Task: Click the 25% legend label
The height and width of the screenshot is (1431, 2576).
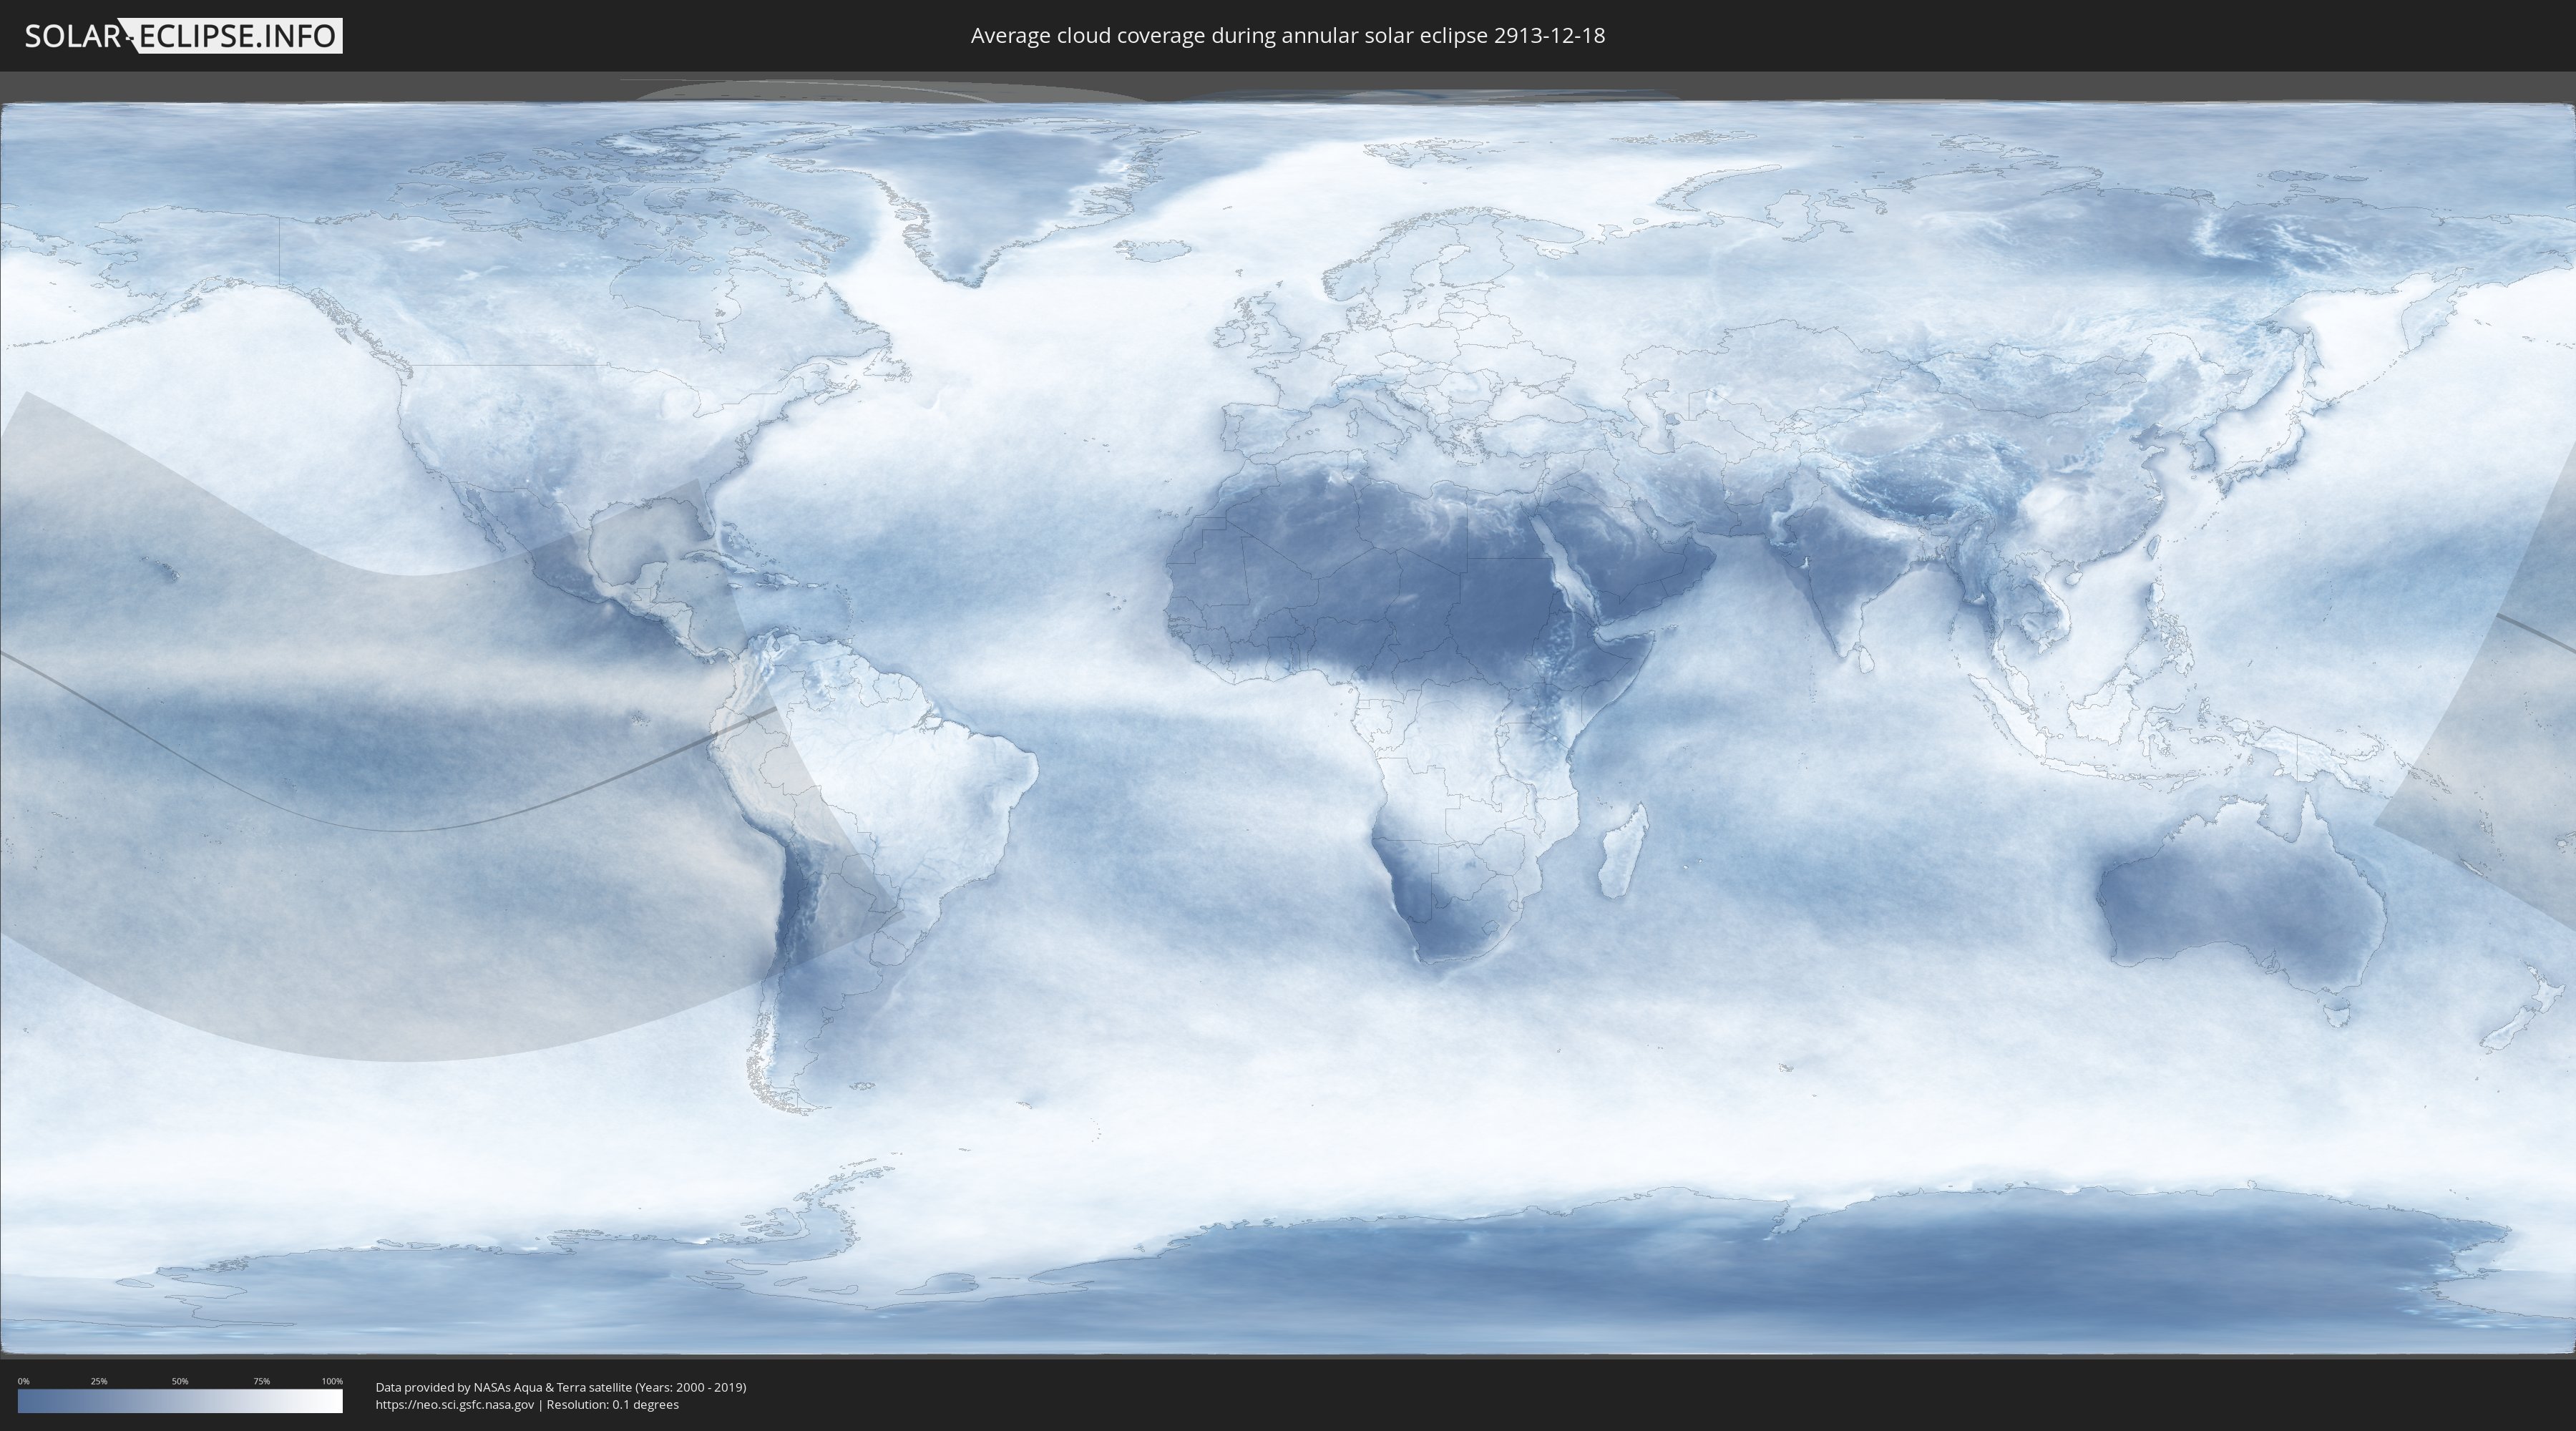Action: click(x=99, y=1381)
